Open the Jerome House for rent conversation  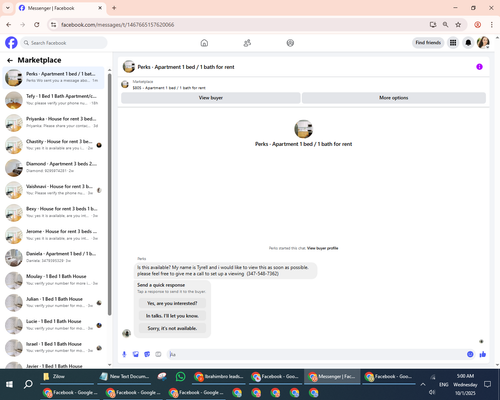pyautogui.click(x=53, y=235)
